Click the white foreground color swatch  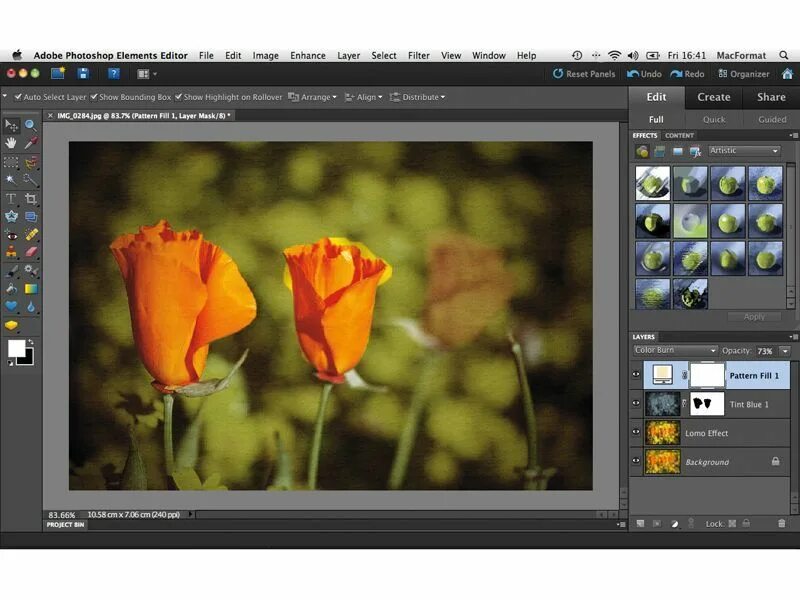coord(16,349)
